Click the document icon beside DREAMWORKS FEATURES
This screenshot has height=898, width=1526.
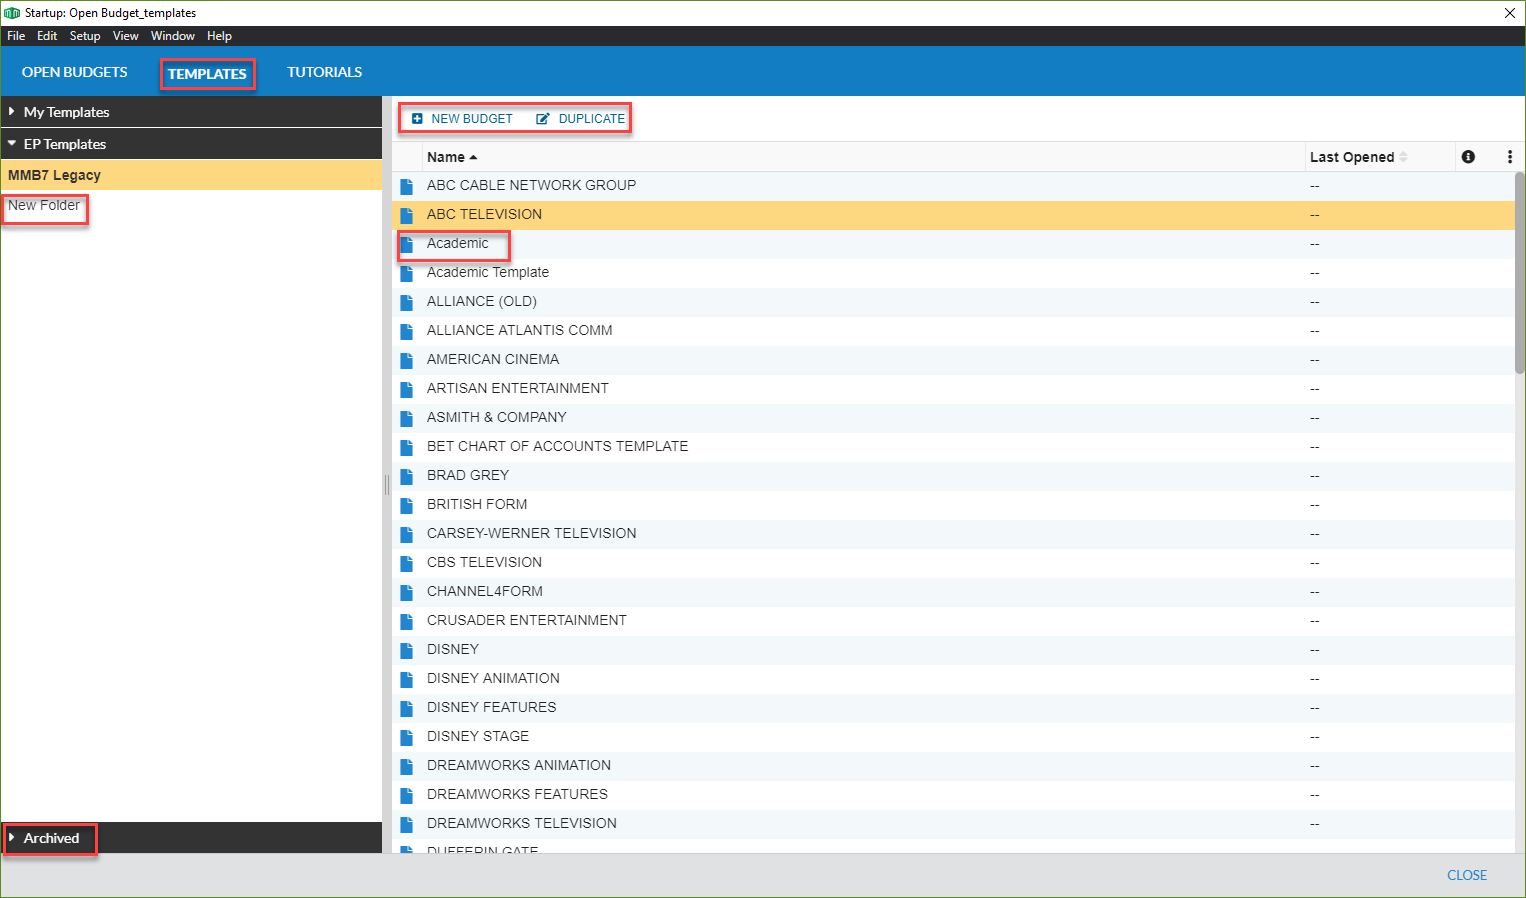click(407, 795)
